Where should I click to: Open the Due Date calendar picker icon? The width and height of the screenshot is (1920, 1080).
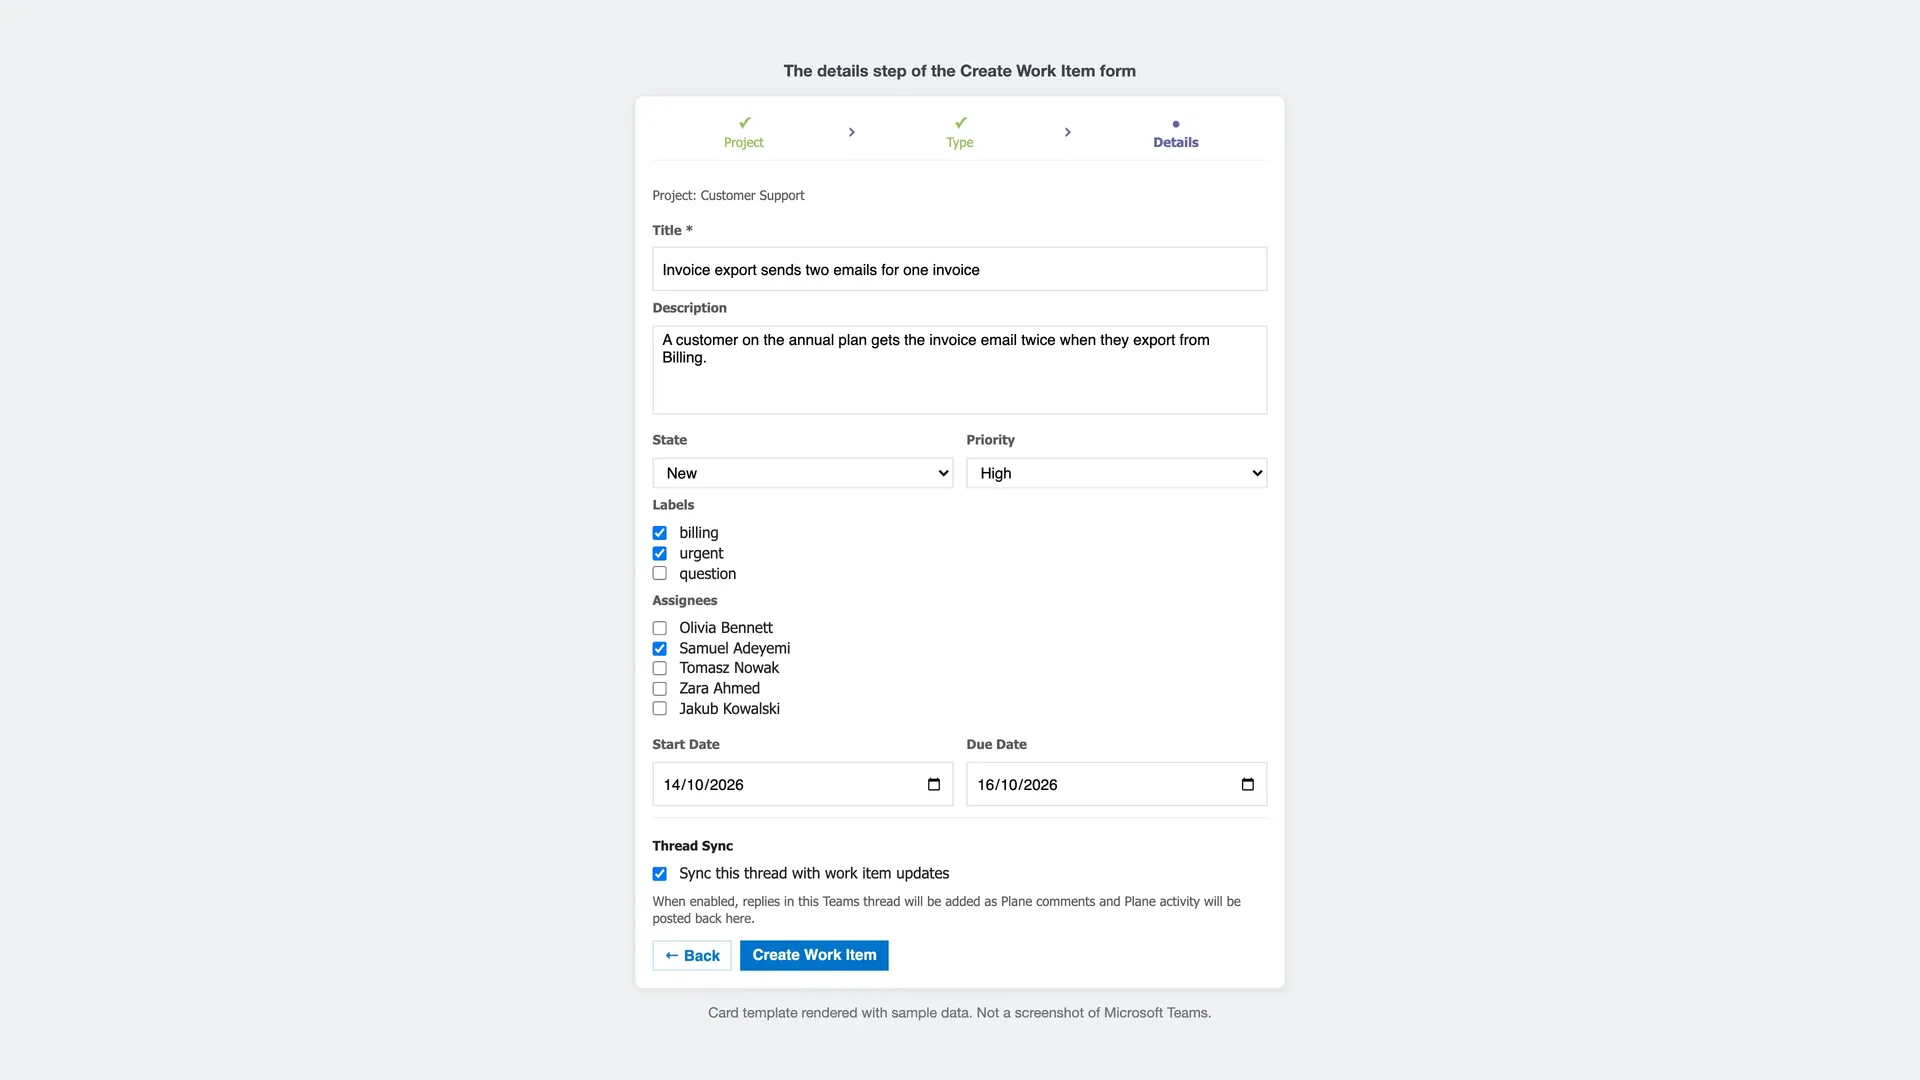point(1248,784)
